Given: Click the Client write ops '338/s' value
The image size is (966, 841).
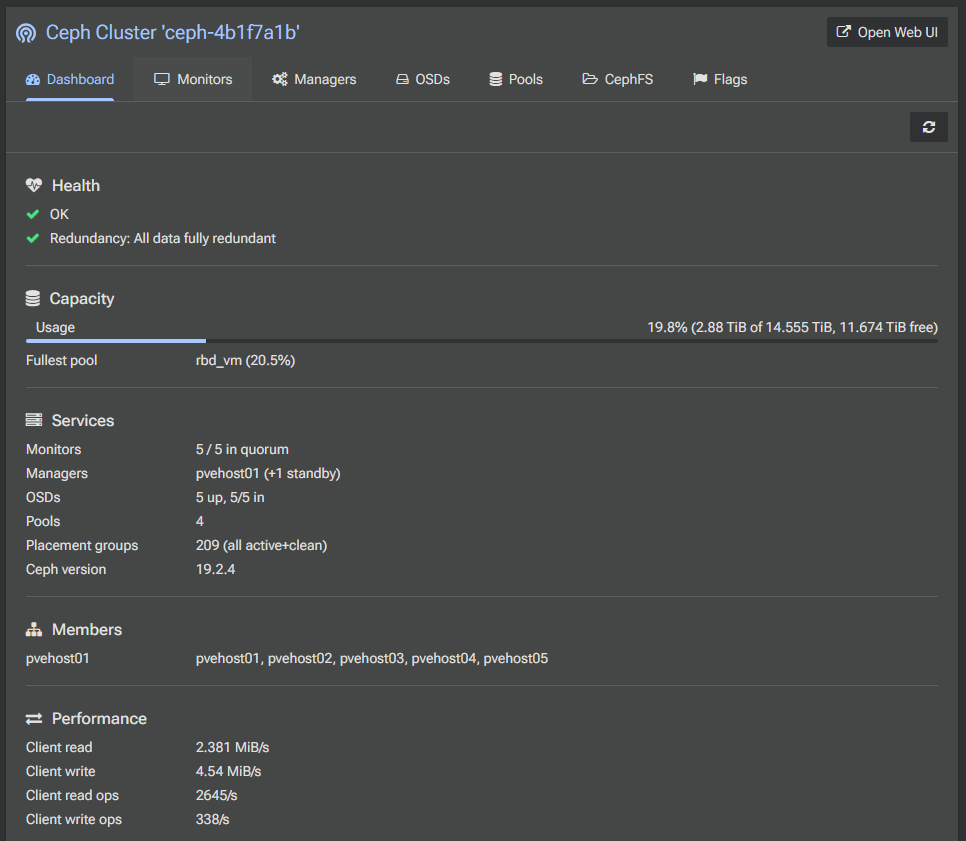Looking at the screenshot, I should pos(213,819).
